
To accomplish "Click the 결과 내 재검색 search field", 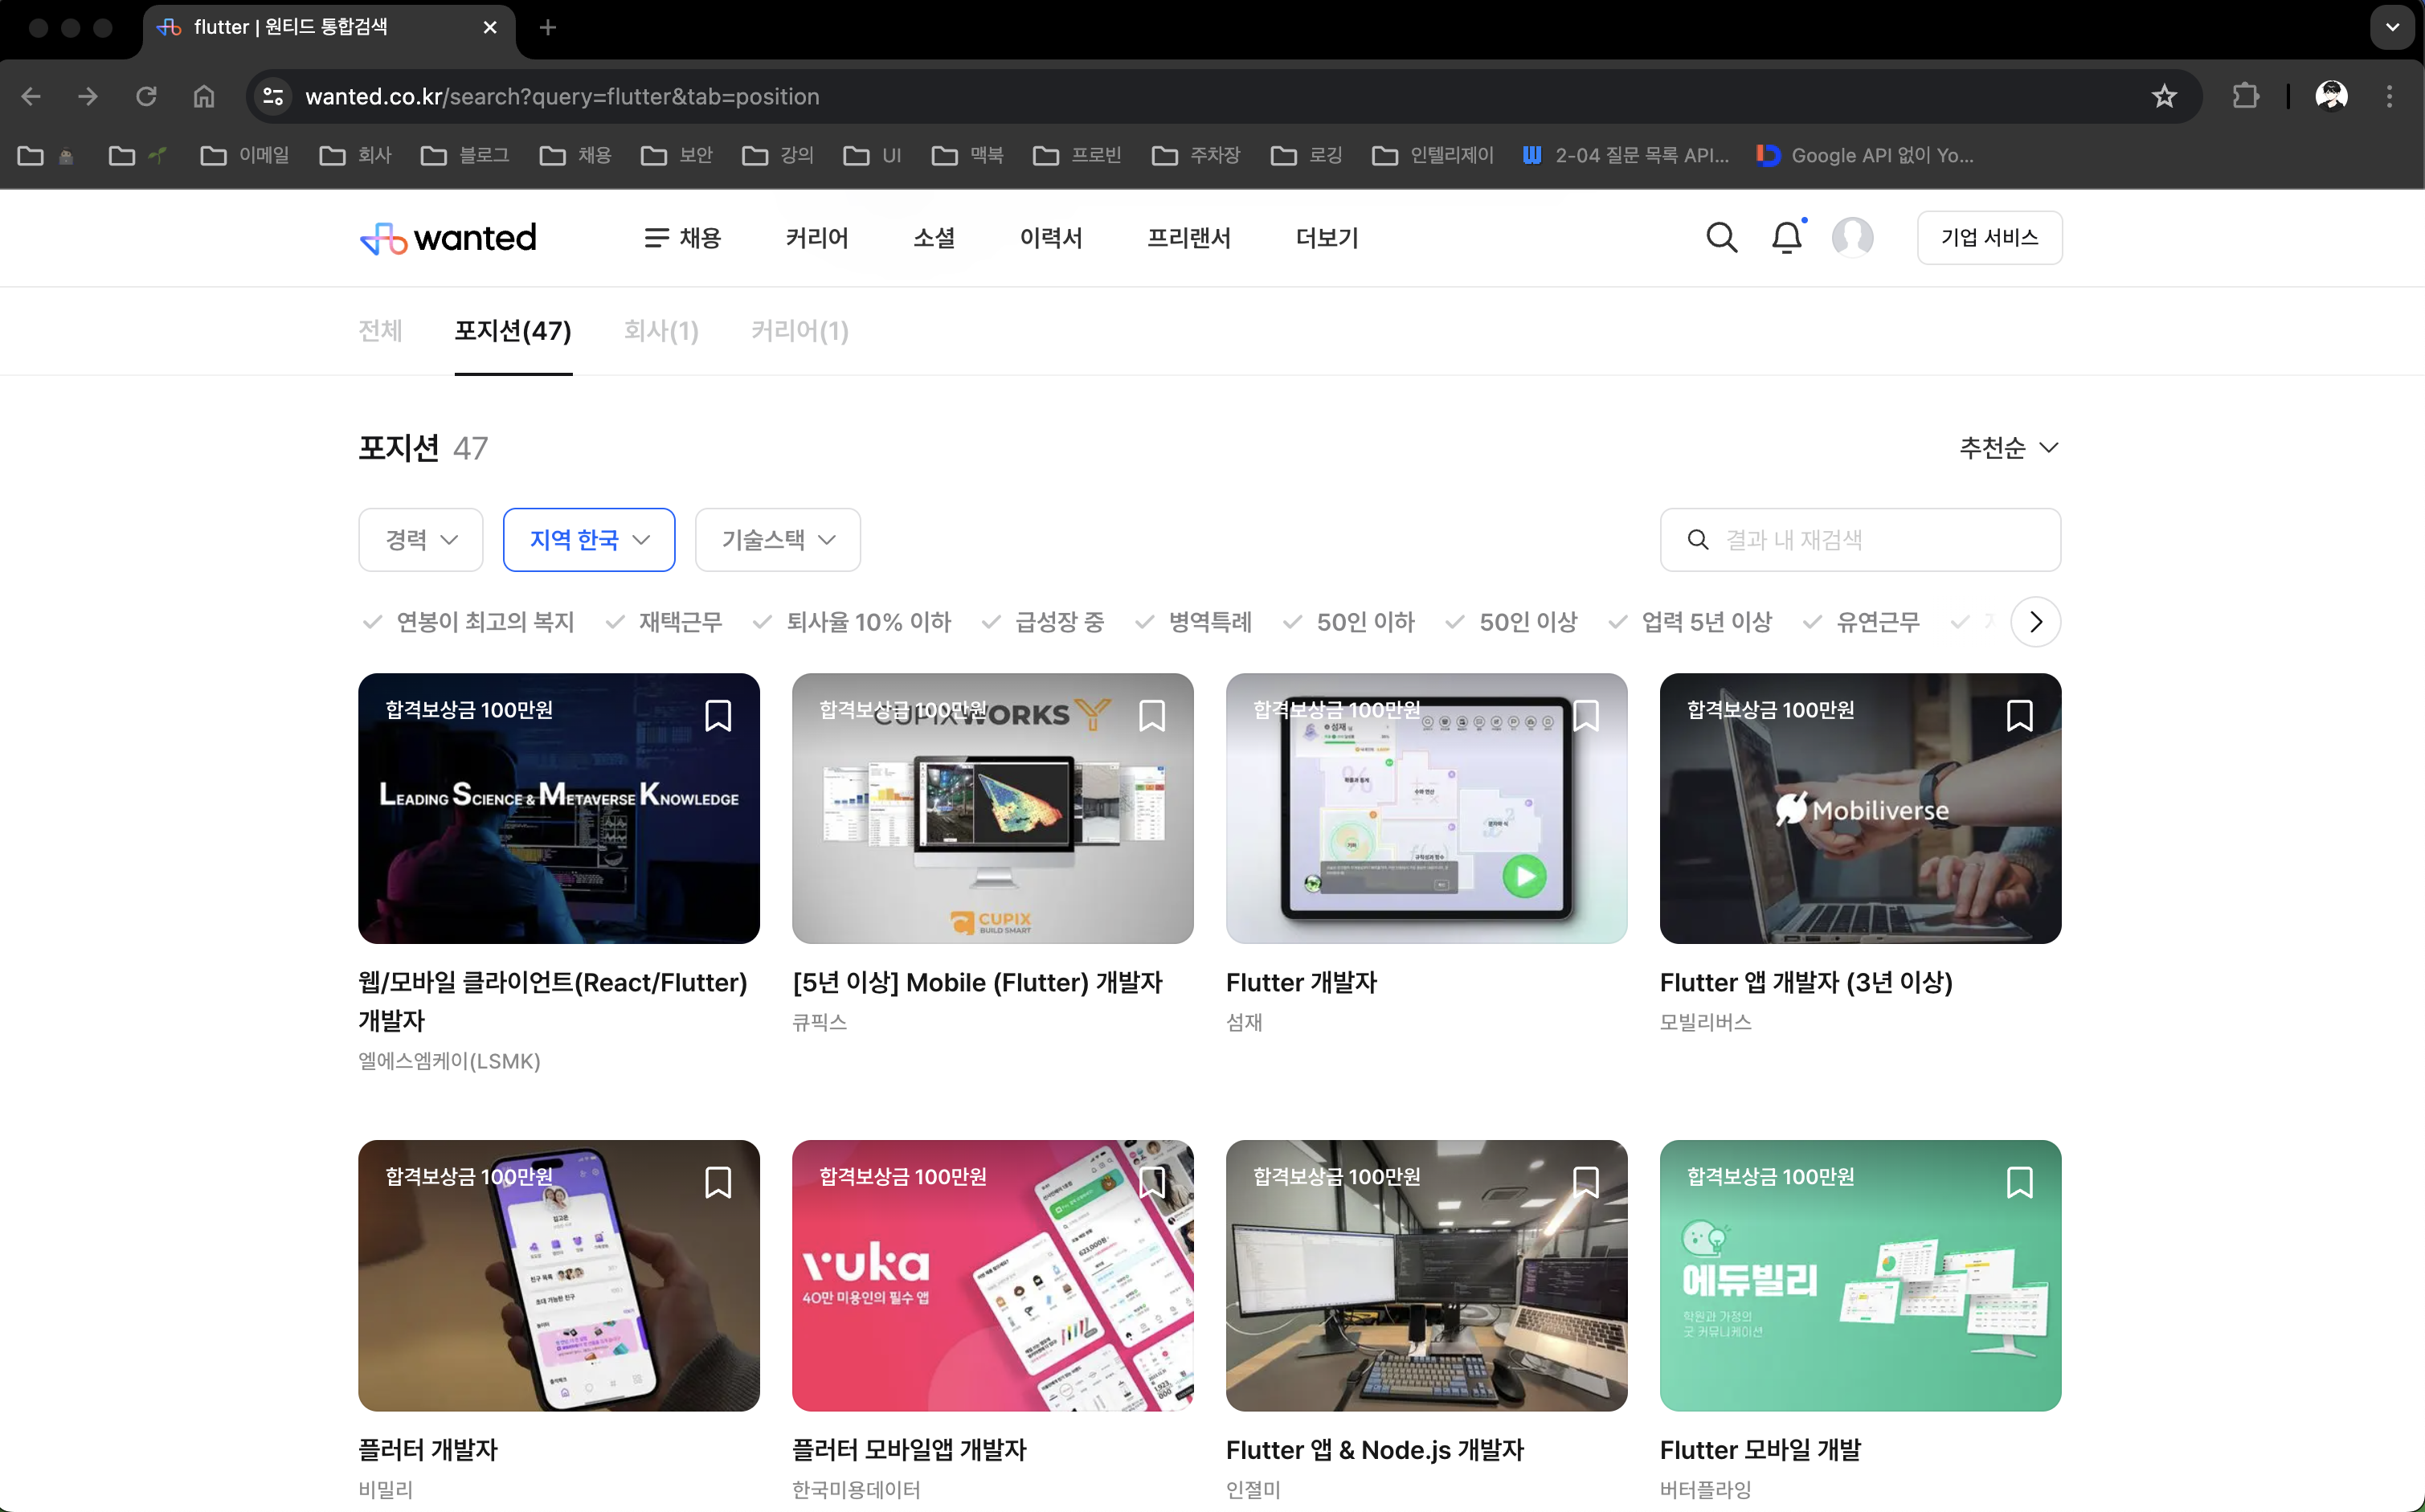I will (1860, 540).
